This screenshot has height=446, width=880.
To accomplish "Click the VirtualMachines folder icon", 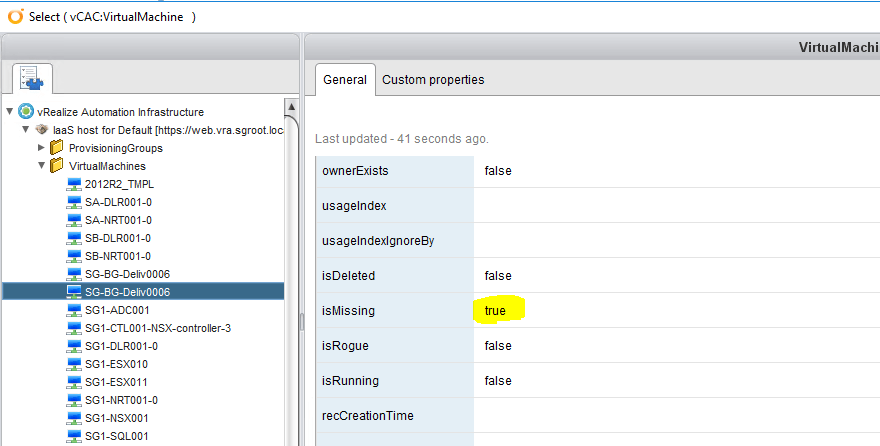I will 57,165.
